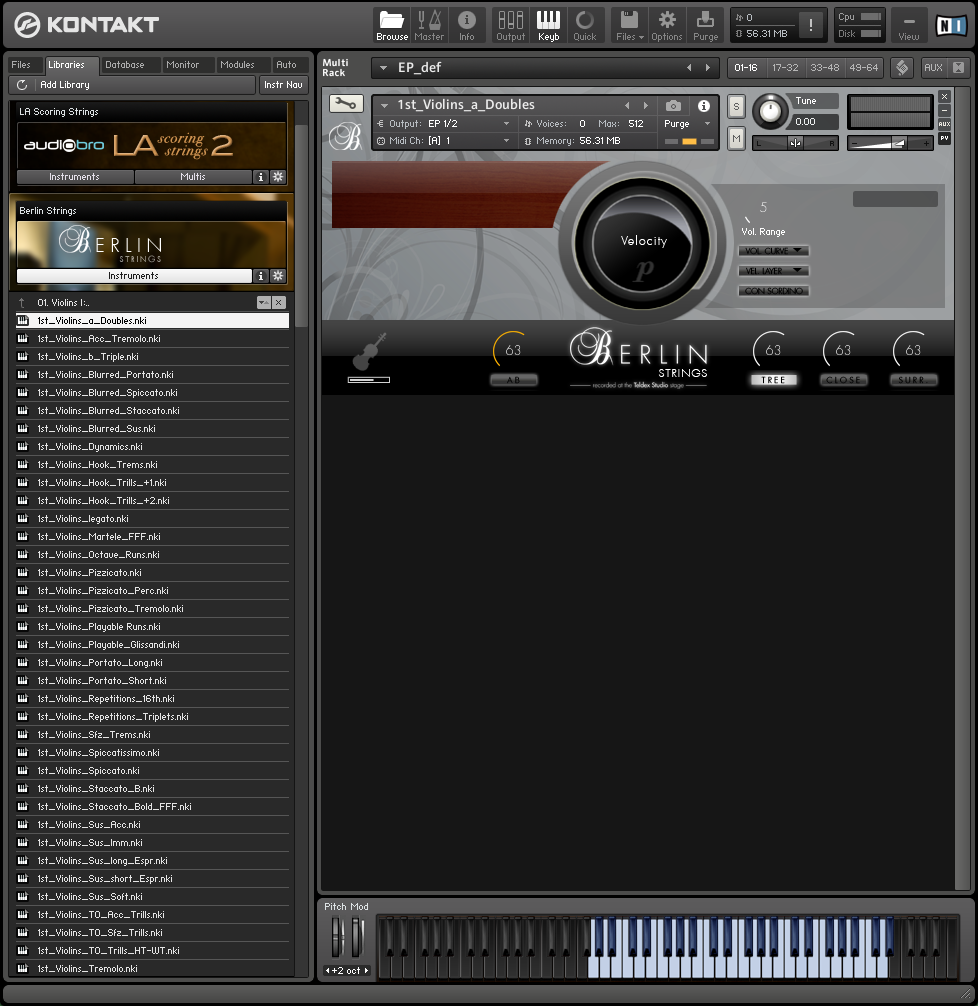Screen dimensions: 978x1006
Task: Expand the instrument name dropdown arrow
Action: (x=384, y=105)
